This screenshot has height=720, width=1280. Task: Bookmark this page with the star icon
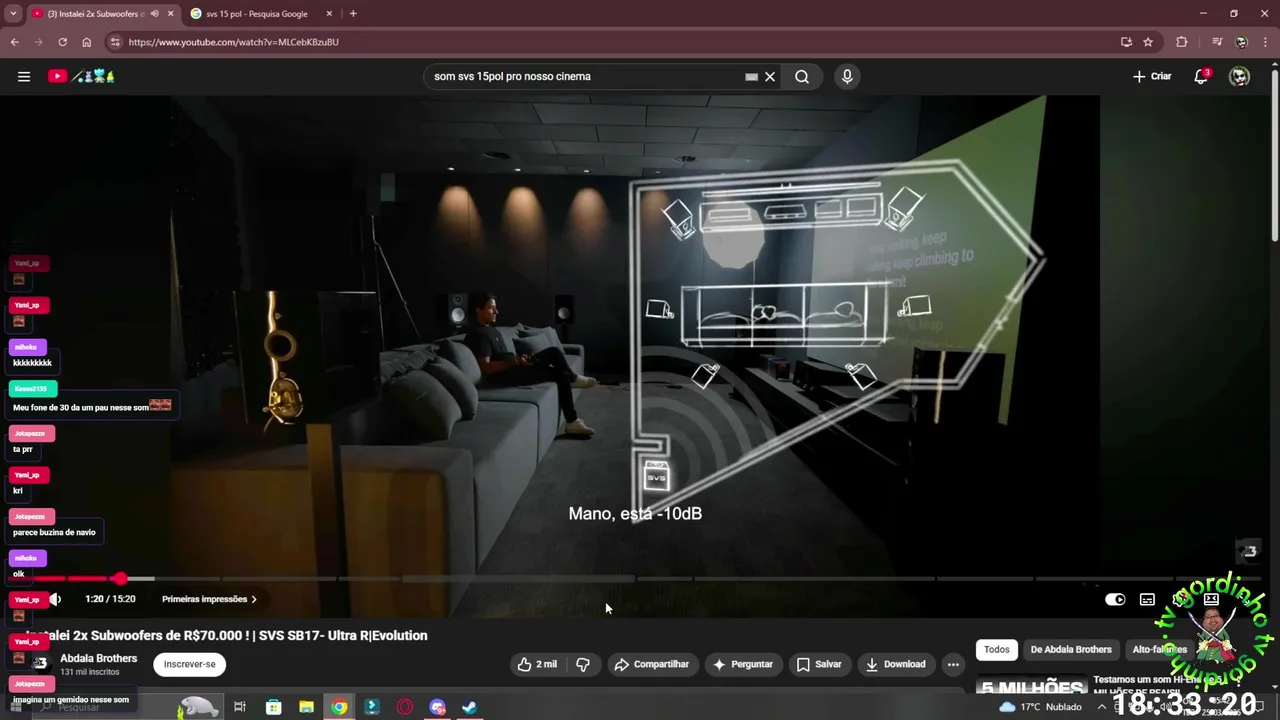click(x=1148, y=42)
